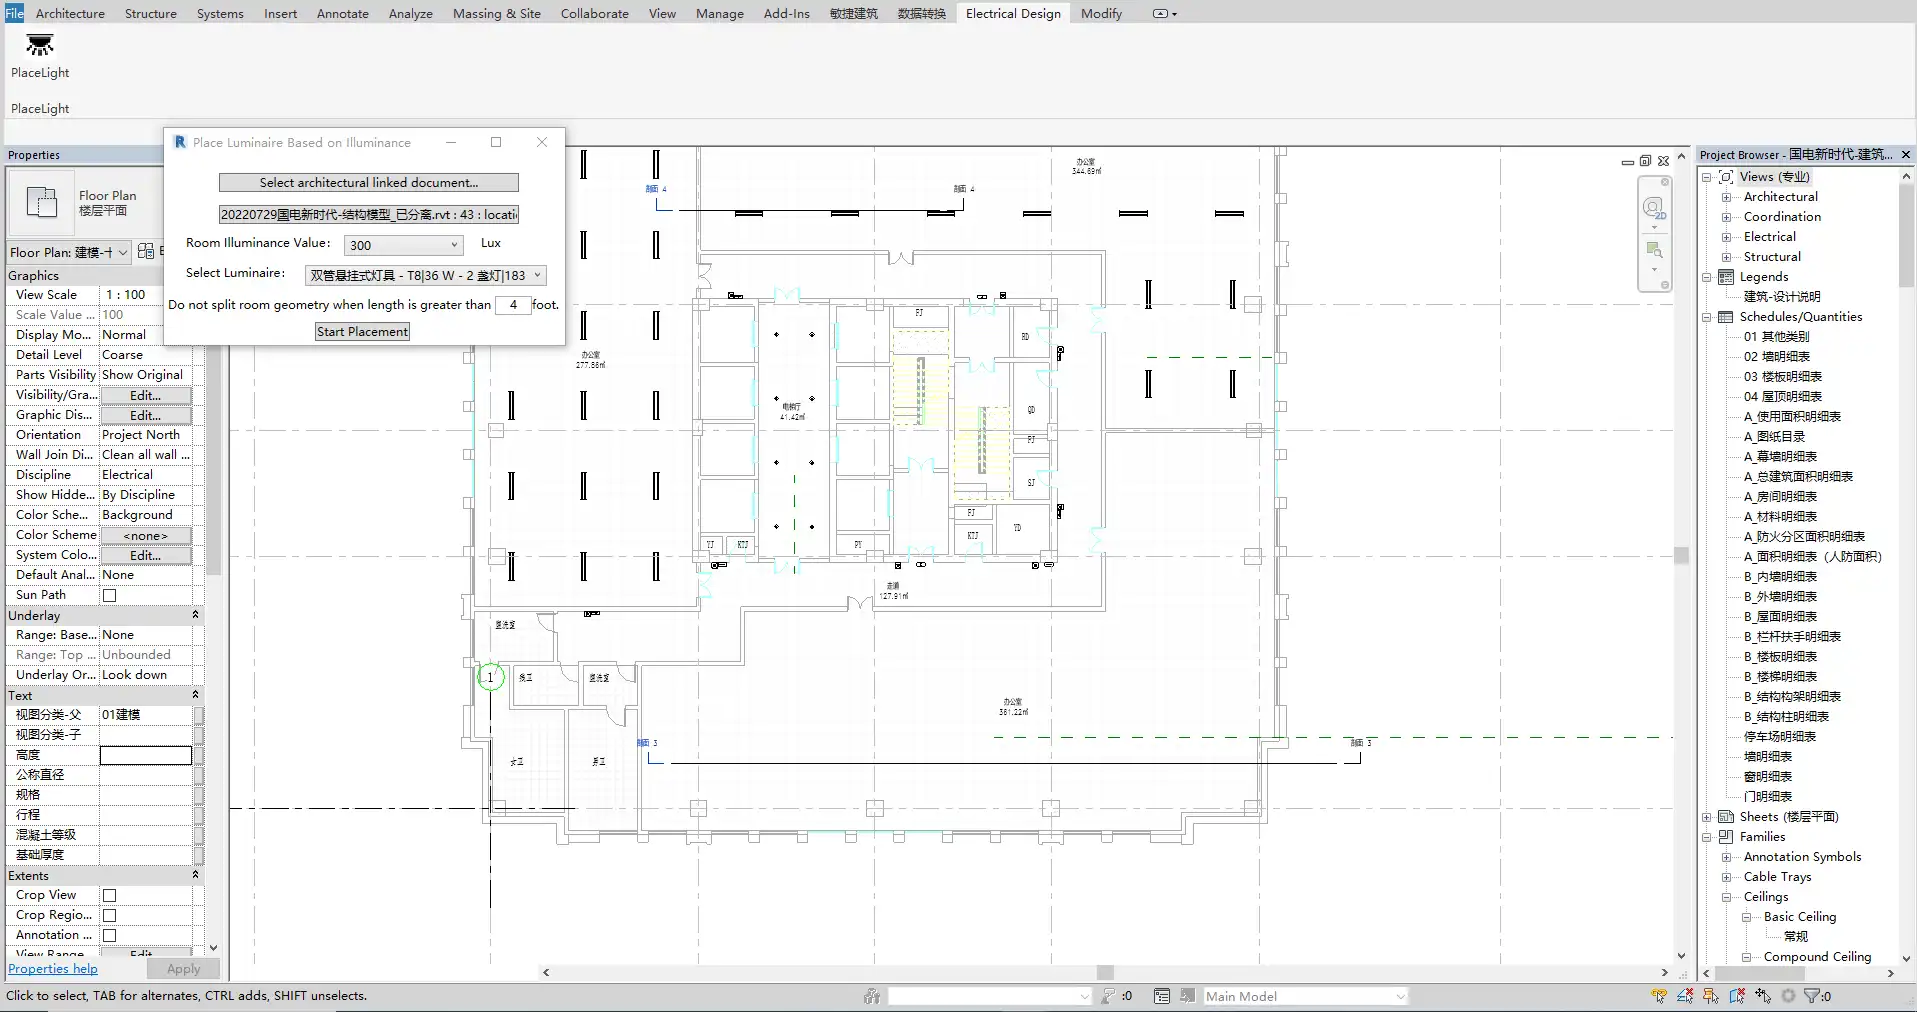
Task: Open the Annotate ribbon tab
Action: point(342,13)
